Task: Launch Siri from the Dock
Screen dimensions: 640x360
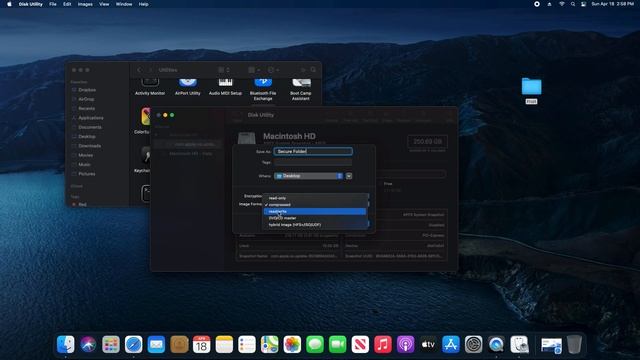Action: pyautogui.click(x=88, y=345)
